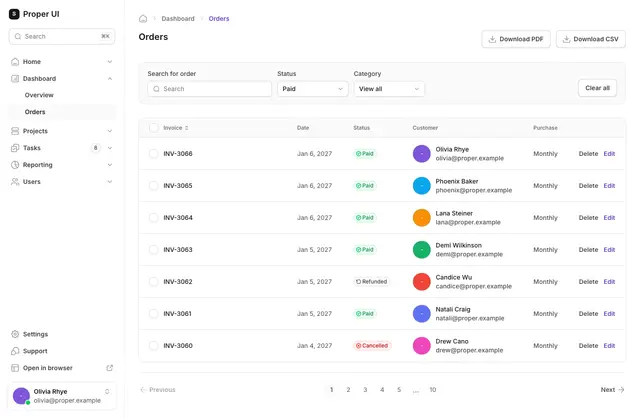
Task: Click Phoenix Baker's blue avatar
Action: point(422,186)
